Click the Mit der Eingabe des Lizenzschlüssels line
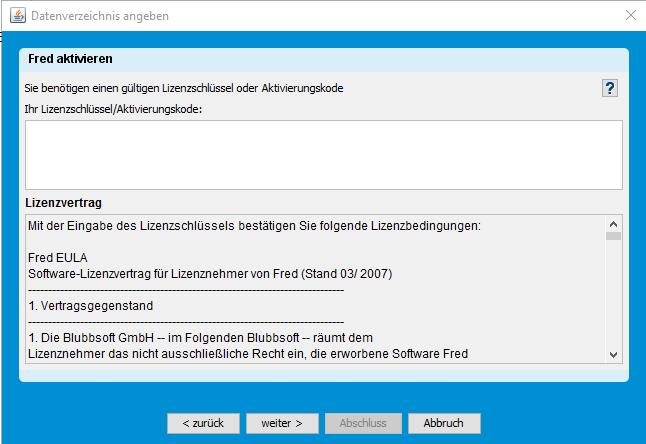This screenshot has width=646, height=444. 254,226
